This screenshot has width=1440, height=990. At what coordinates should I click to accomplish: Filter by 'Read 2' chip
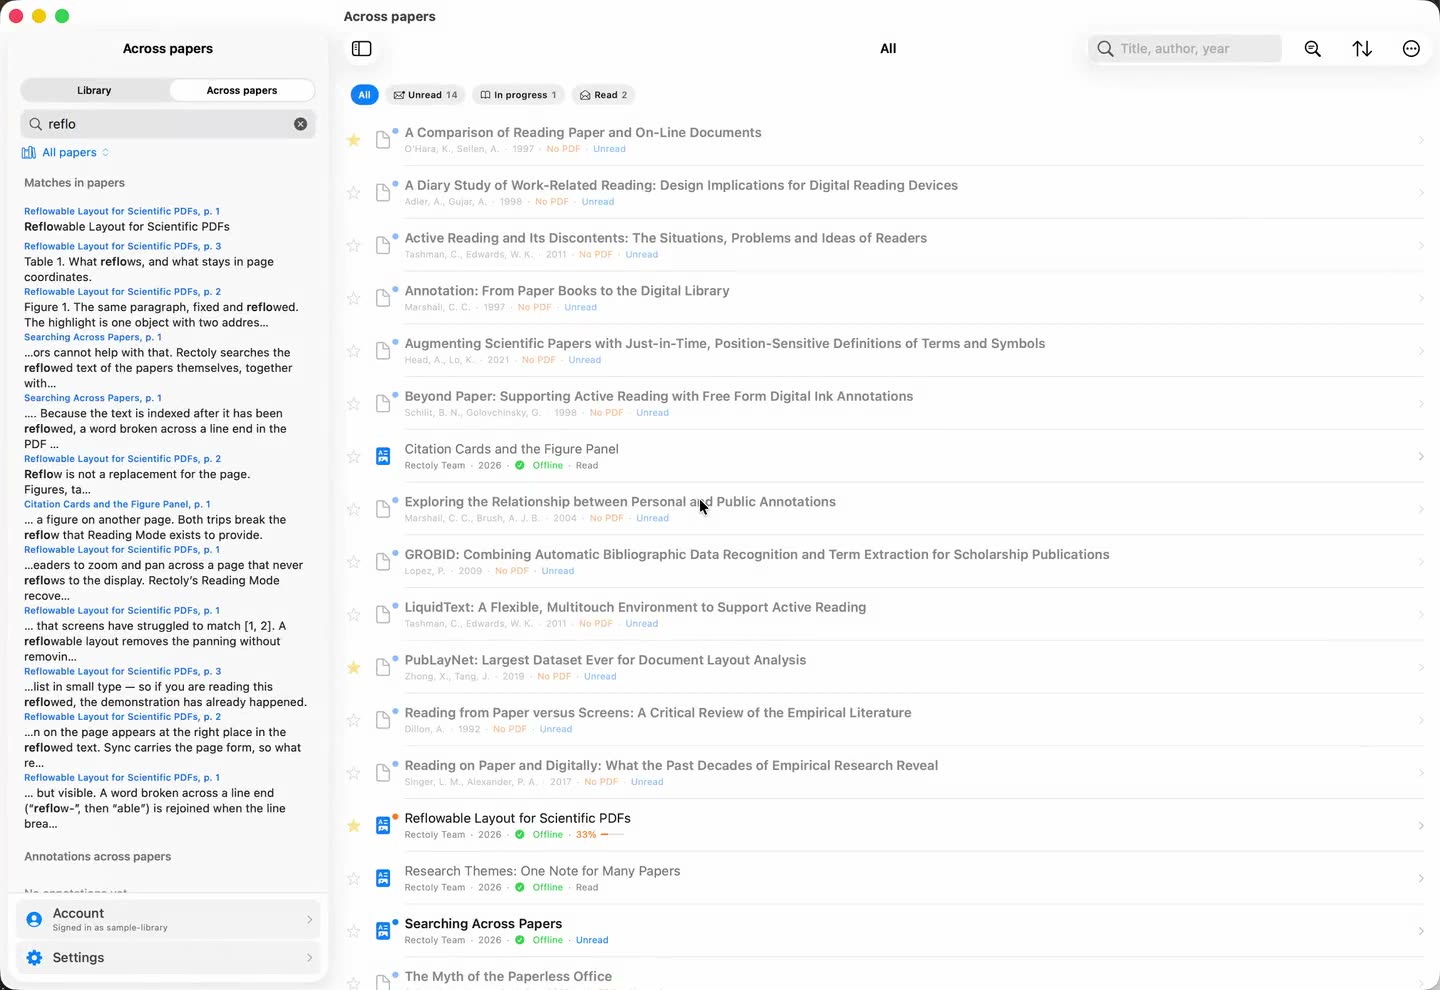603,95
